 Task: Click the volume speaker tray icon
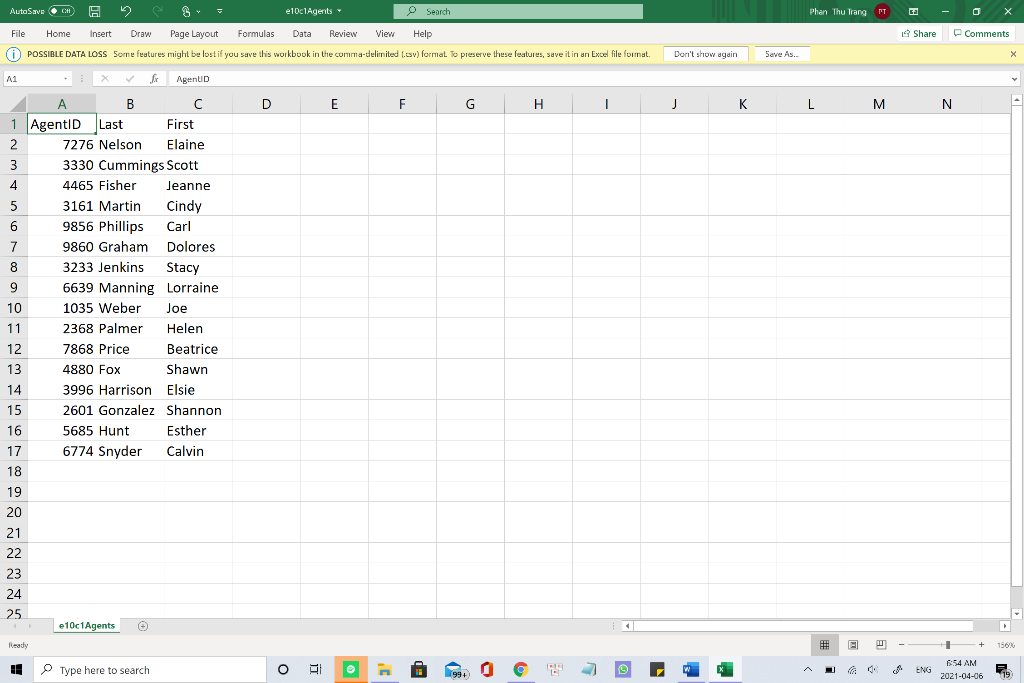point(872,670)
